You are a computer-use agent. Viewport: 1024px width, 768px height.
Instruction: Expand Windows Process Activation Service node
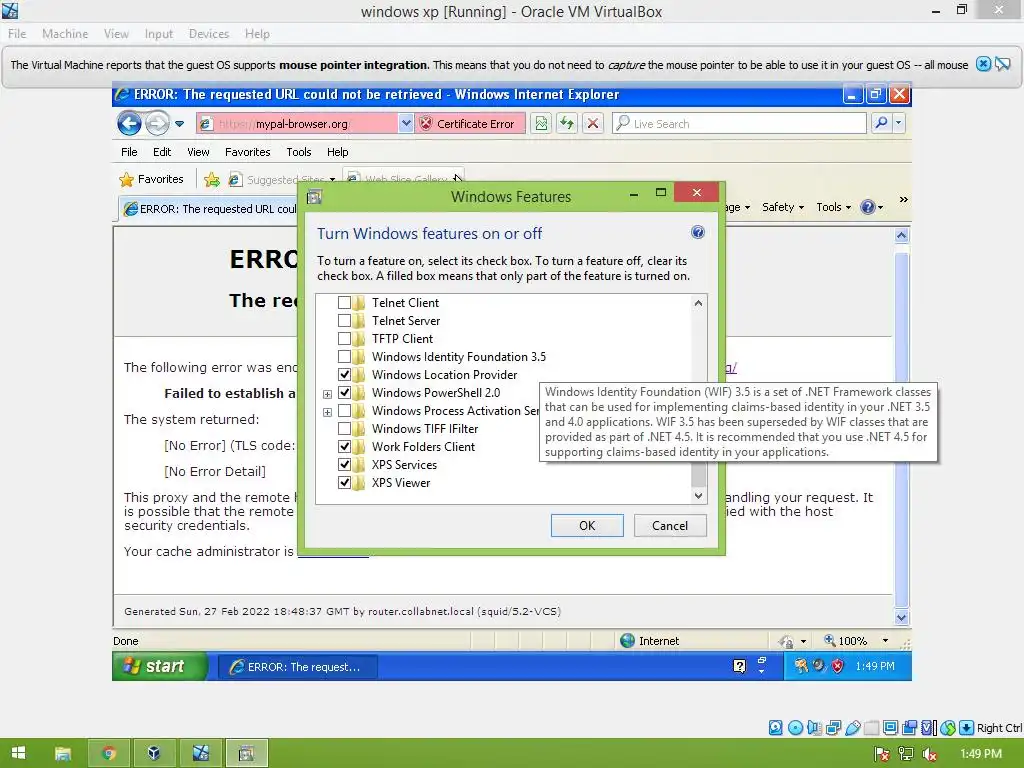327,412
